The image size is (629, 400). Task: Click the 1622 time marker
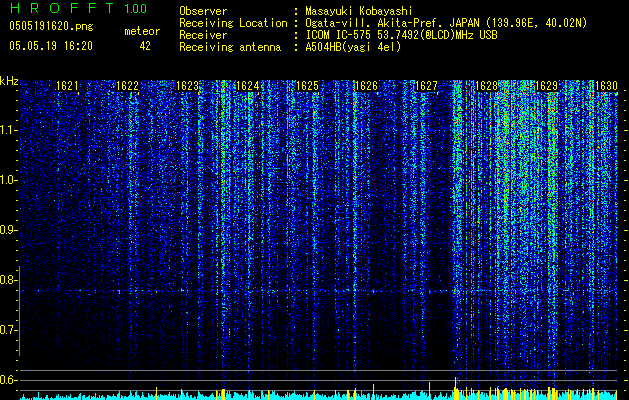[127, 86]
